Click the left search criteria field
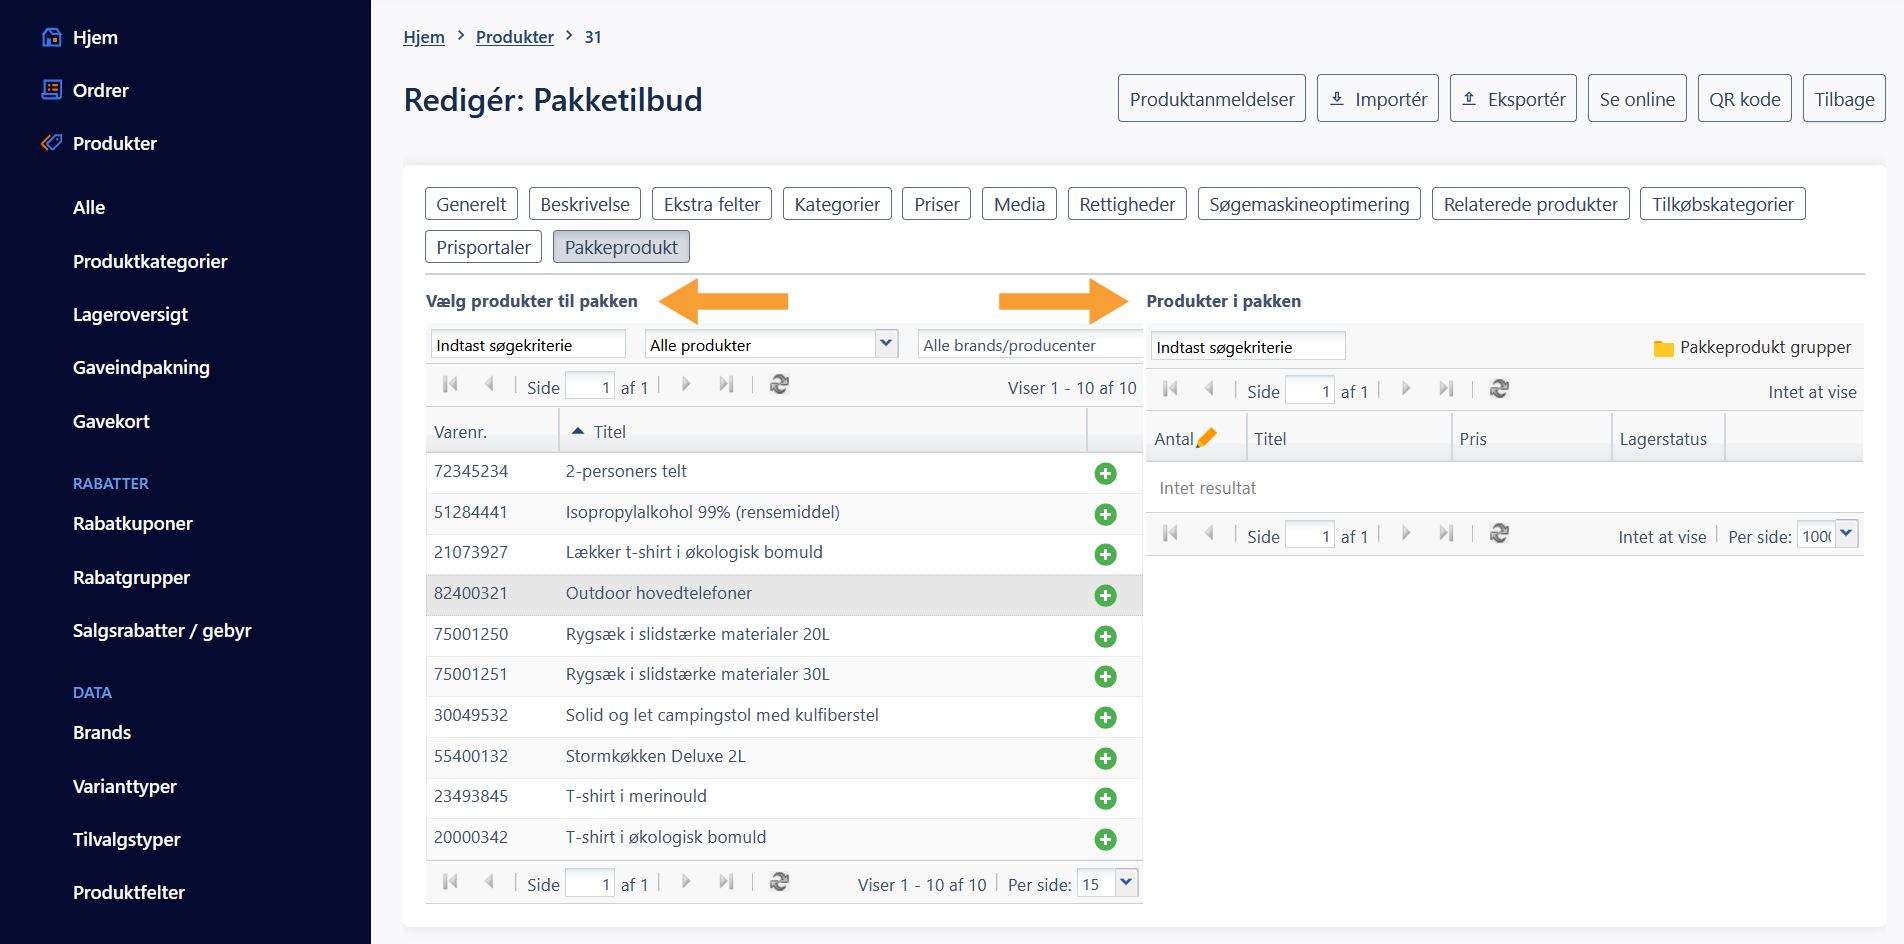This screenshot has width=1904, height=944. 527,345
